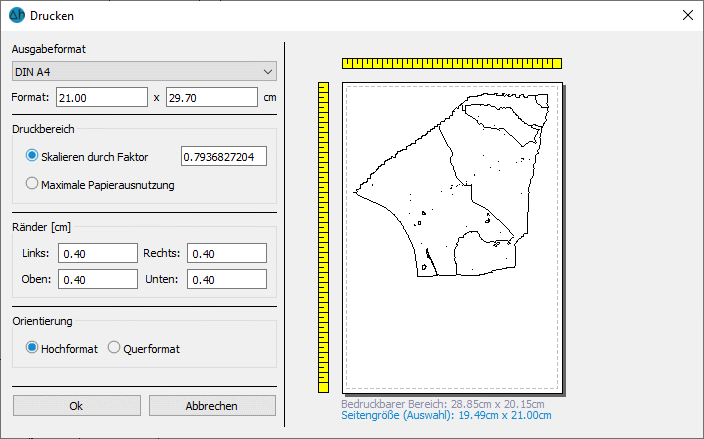This screenshot has width=704, height=439.
Task: Click the format height field showing 29.70
Action: [212, 97]
